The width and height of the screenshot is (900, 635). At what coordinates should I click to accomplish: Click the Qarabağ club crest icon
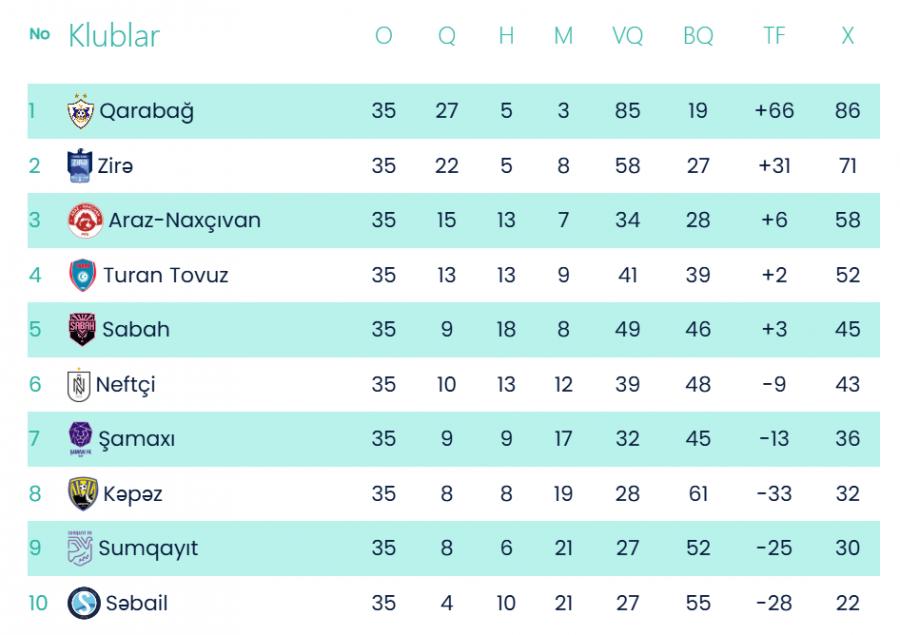(81, 111)
